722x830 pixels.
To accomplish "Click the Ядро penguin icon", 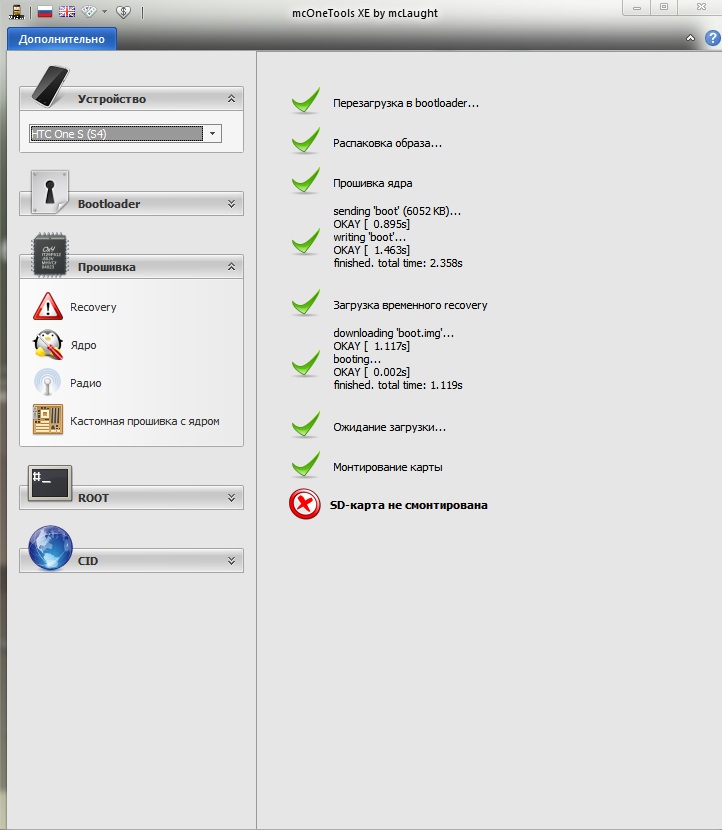I will (x=48, y=345).
